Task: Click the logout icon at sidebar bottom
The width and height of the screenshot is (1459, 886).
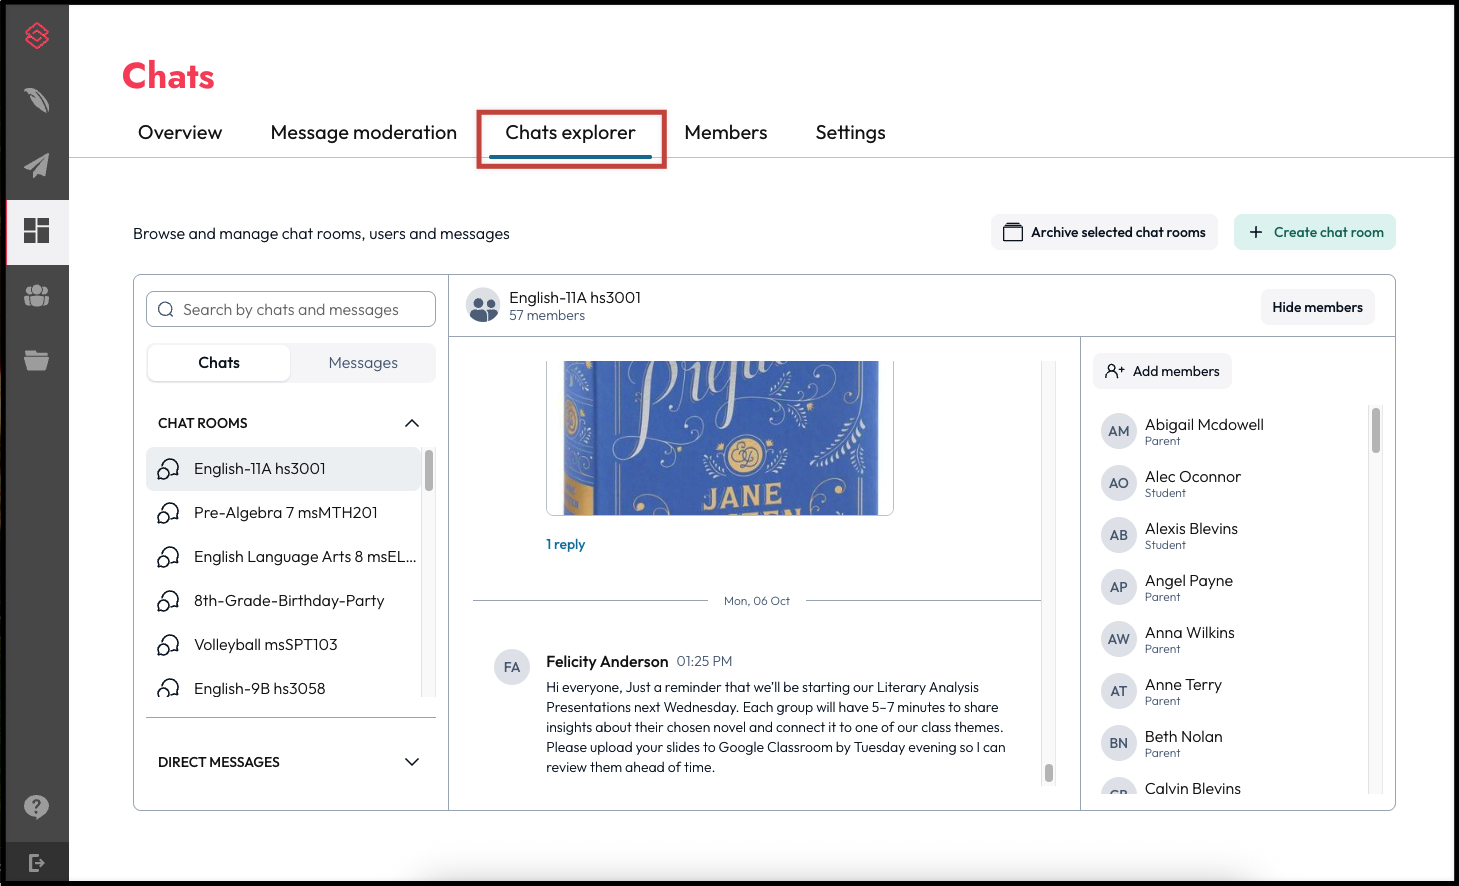Action: [37, 863]
